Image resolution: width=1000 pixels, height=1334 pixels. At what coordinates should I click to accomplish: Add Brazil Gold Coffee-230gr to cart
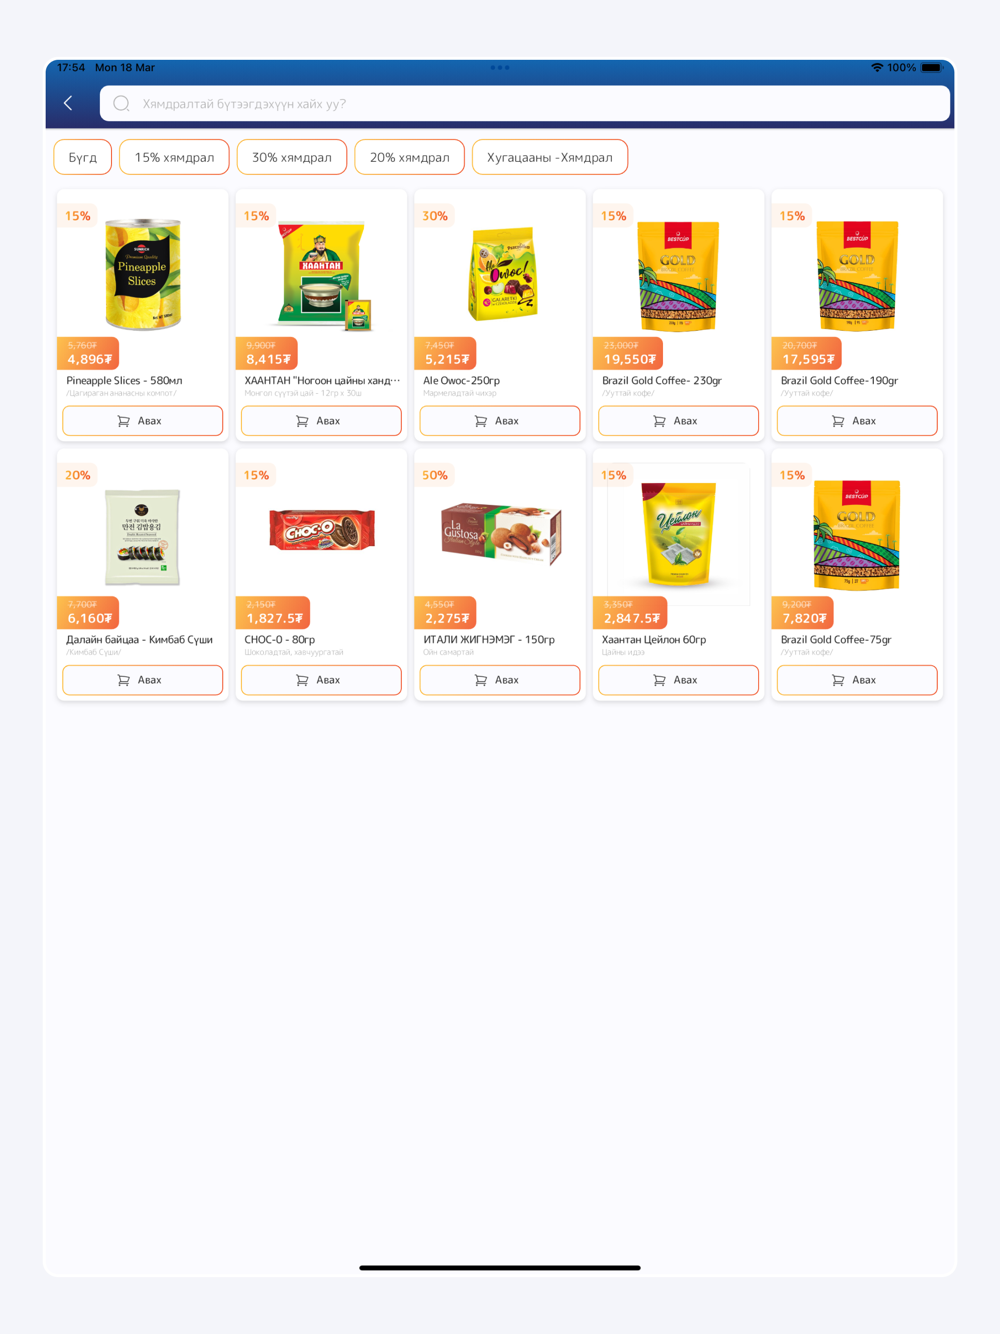tap(678, 421)
